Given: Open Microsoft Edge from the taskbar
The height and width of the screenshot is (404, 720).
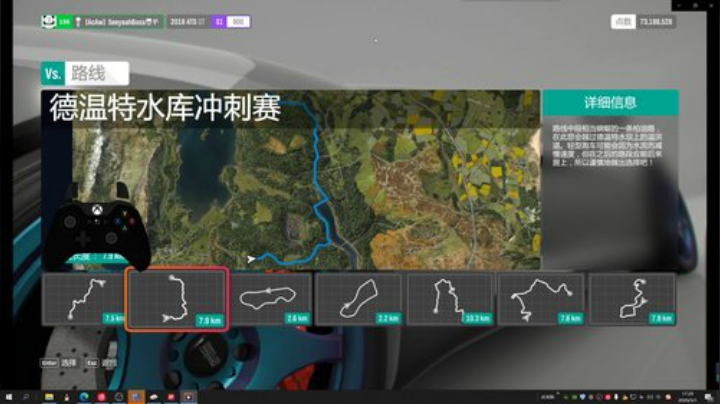Looking at the screenshot, I should 84,397.
